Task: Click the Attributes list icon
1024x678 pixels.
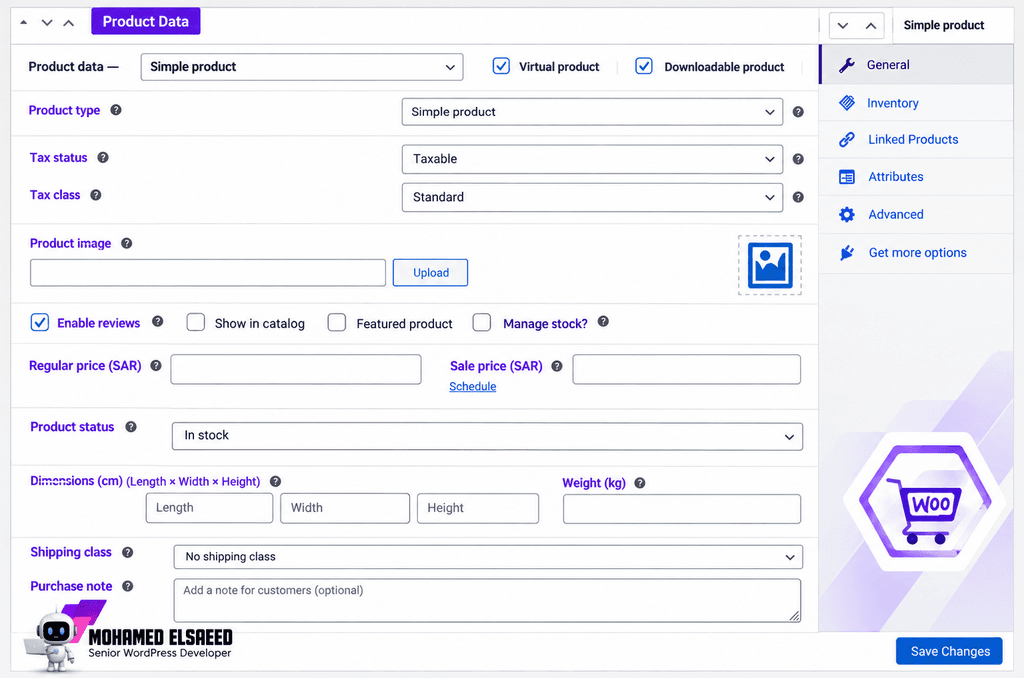Action: (847, 177)
